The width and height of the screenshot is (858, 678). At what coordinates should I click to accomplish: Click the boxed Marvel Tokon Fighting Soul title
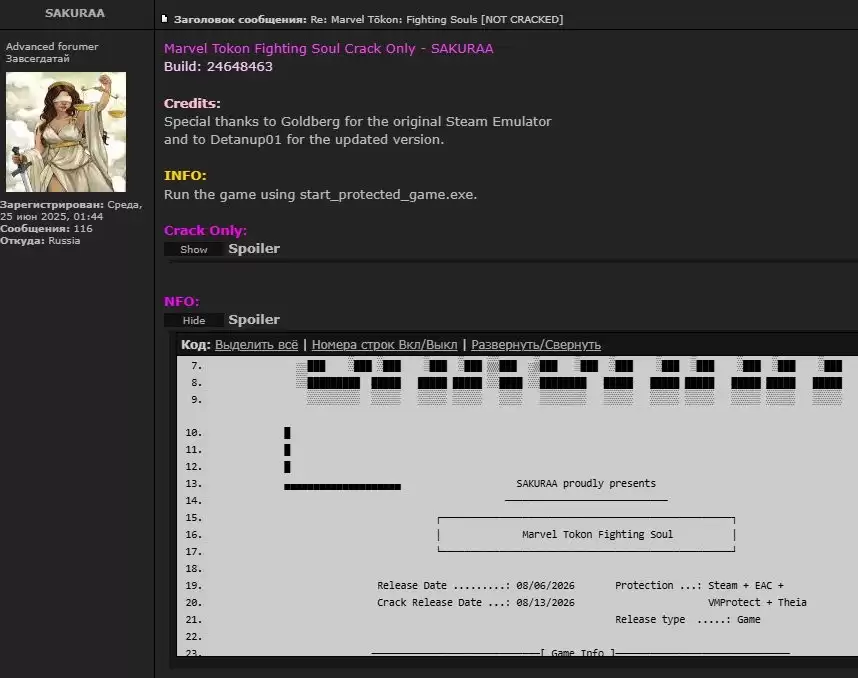pos(597,534)
